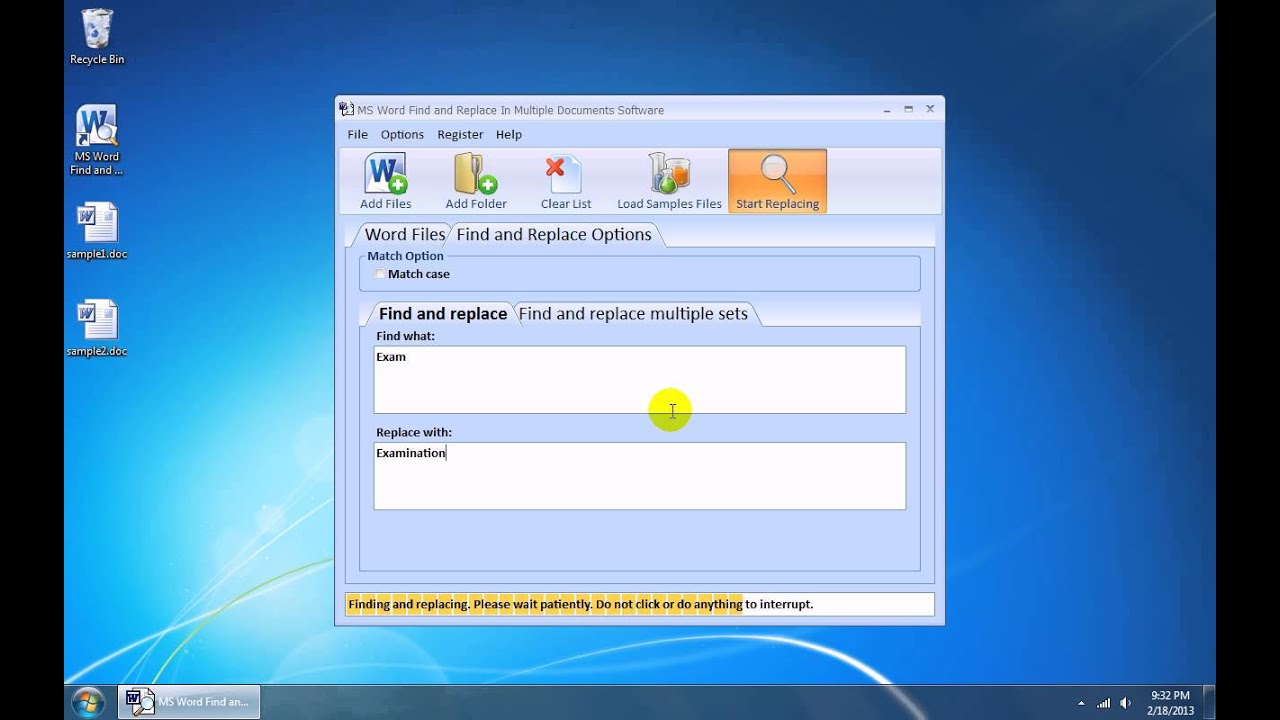Click the Add Files toolbar icon
The image size is (1280, 720).
(x=385, y=182)
